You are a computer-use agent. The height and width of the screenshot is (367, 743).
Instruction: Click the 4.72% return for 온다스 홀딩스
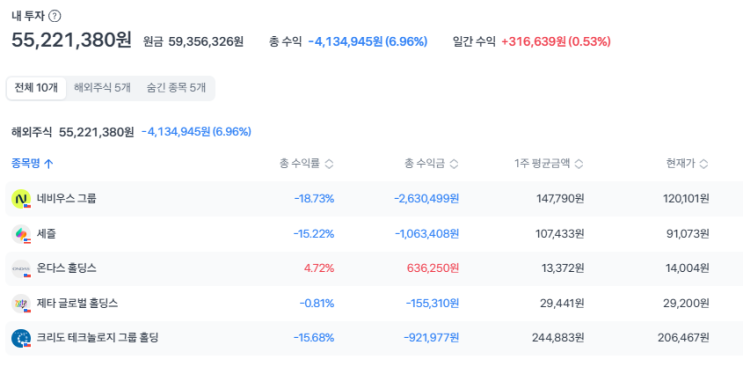click(x=319, y=269)
